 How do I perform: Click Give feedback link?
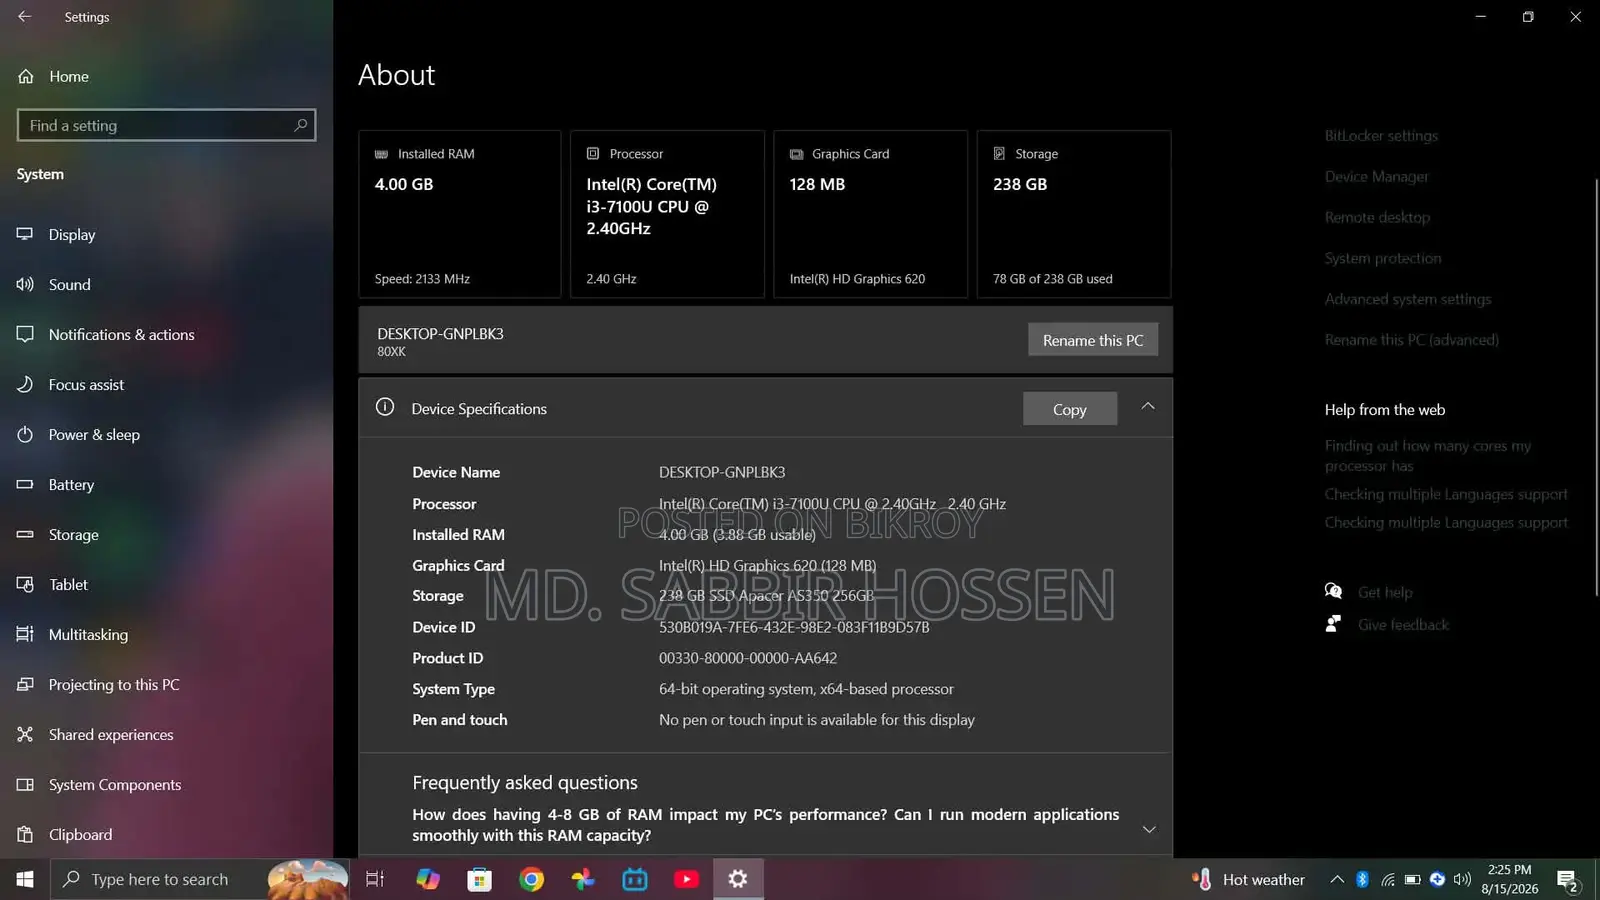tap(1403, 625)
